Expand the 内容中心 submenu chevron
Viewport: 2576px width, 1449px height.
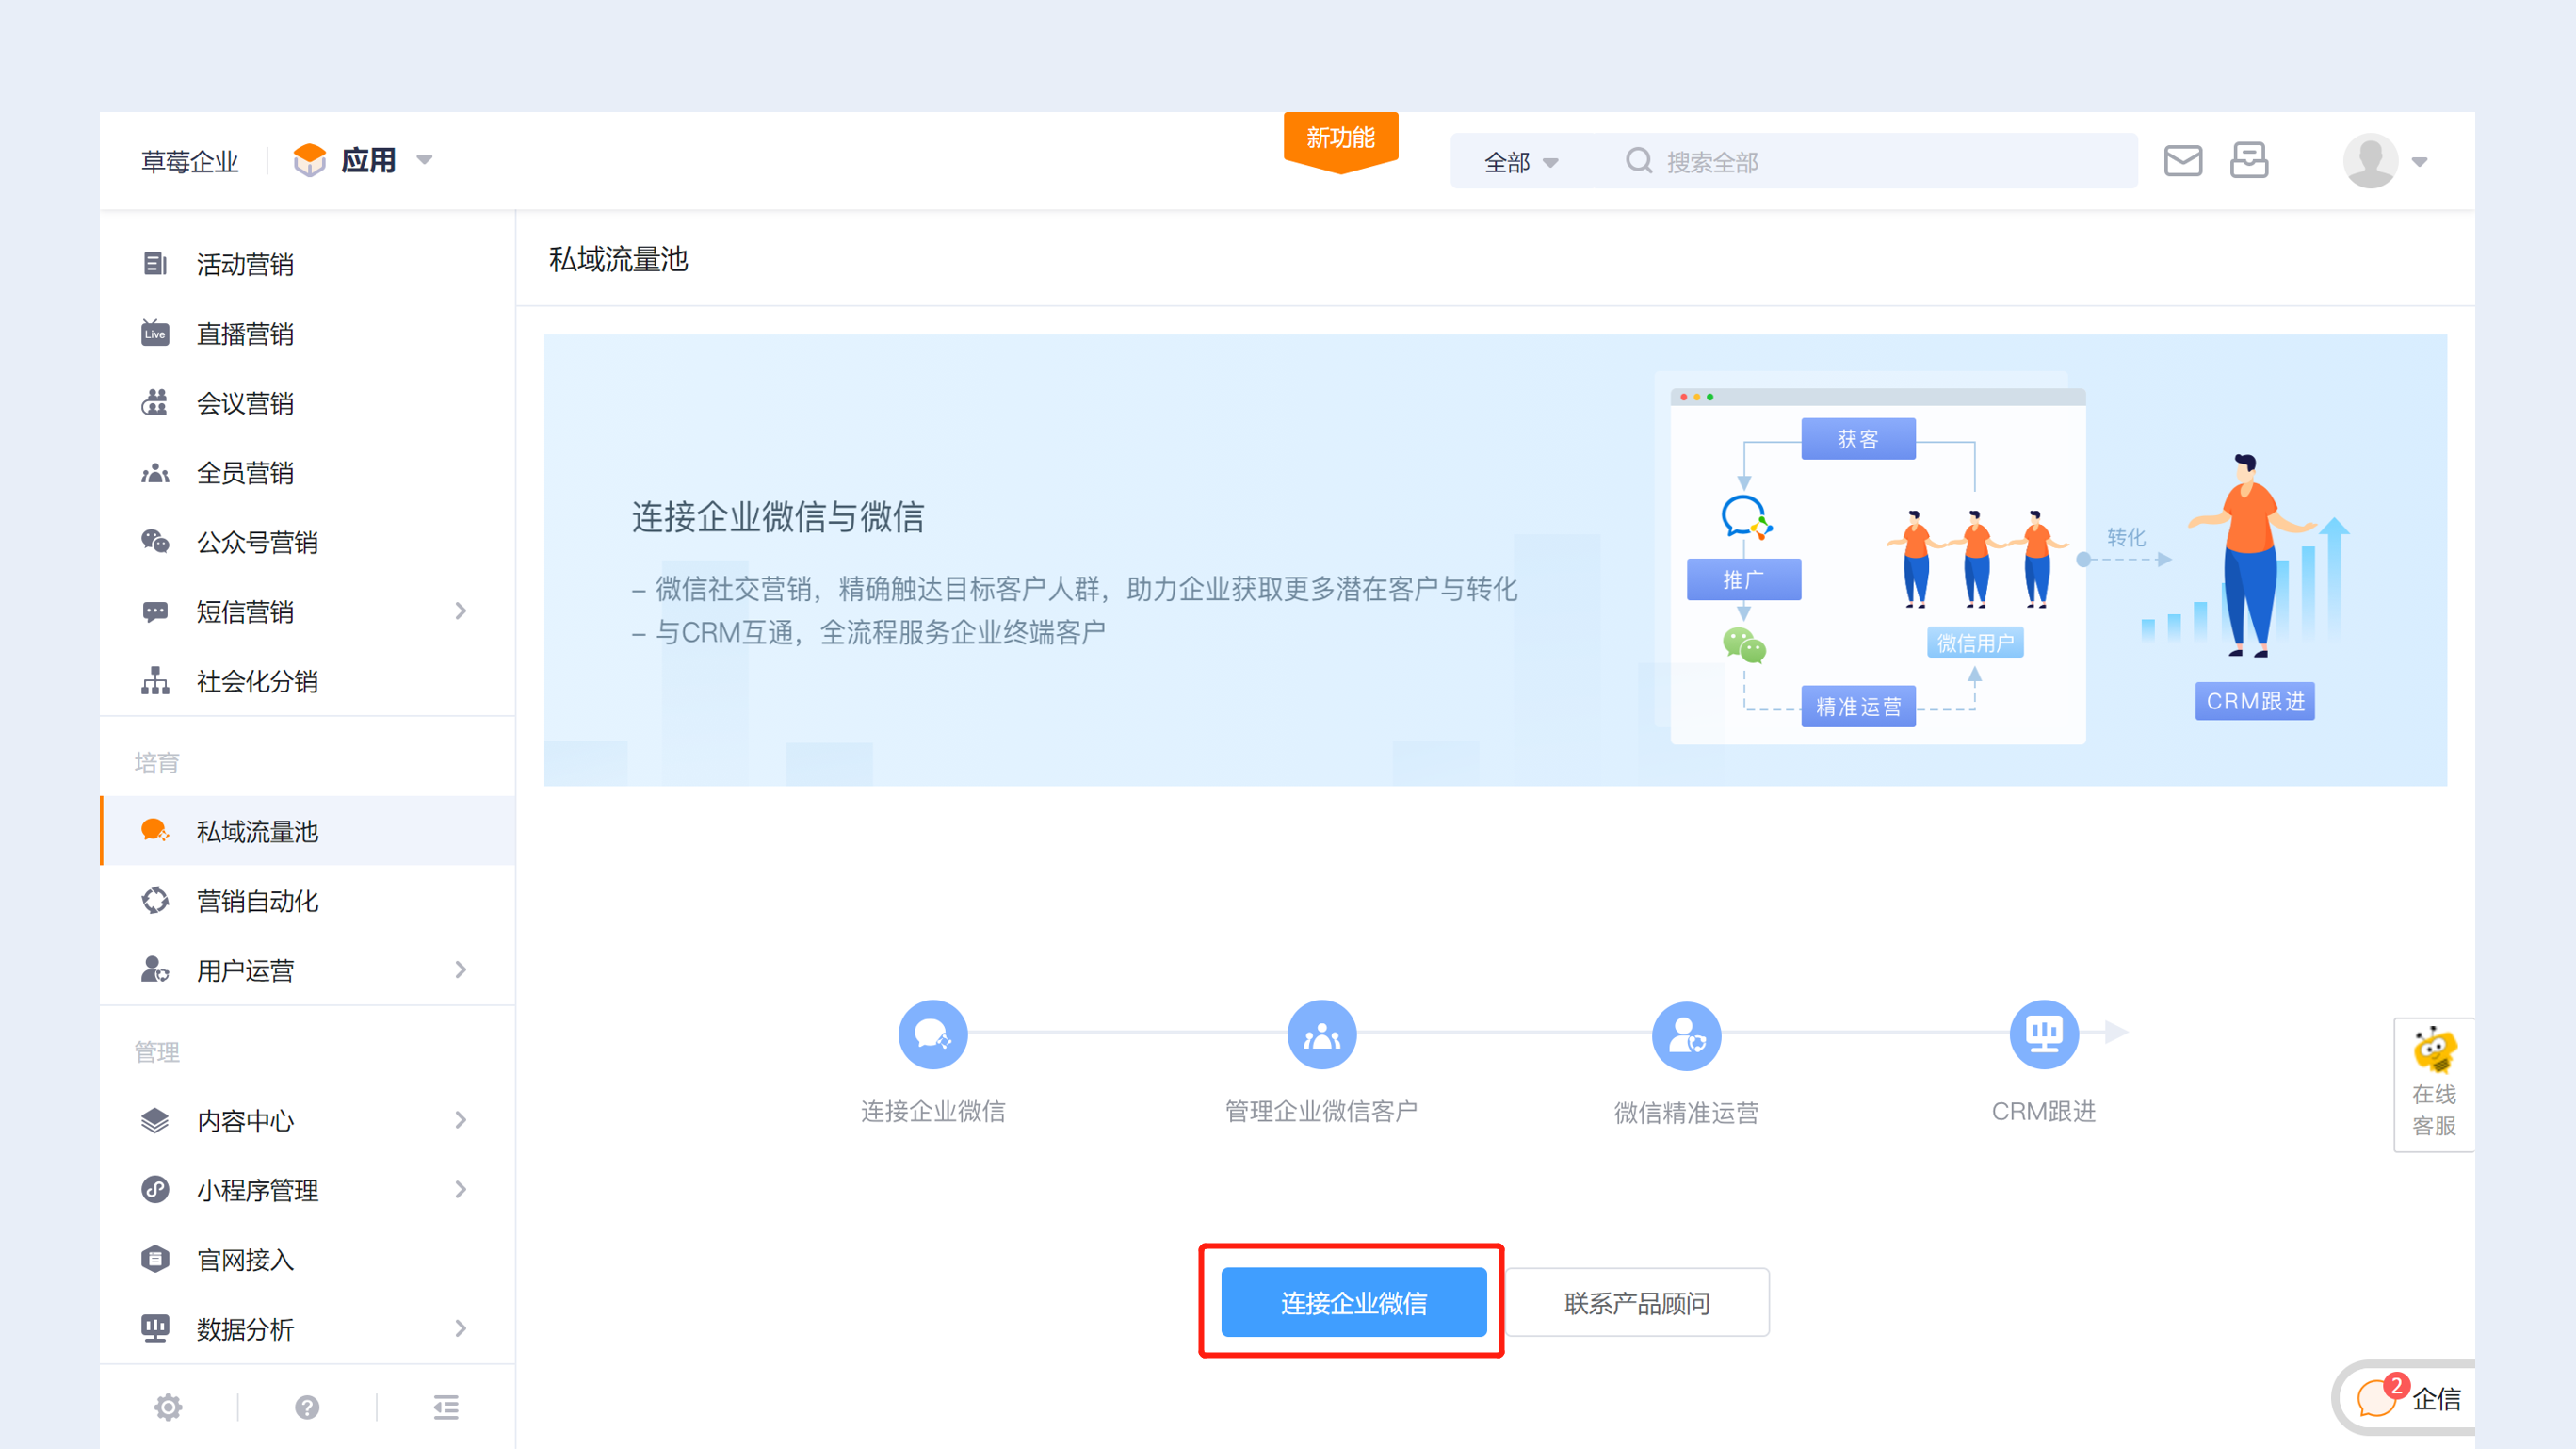461,1120
